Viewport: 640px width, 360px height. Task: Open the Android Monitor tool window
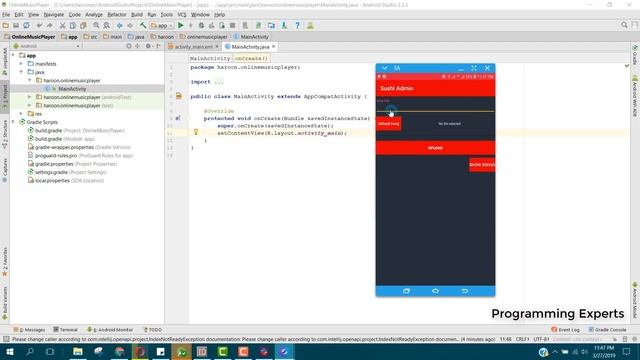pos(110,329)
